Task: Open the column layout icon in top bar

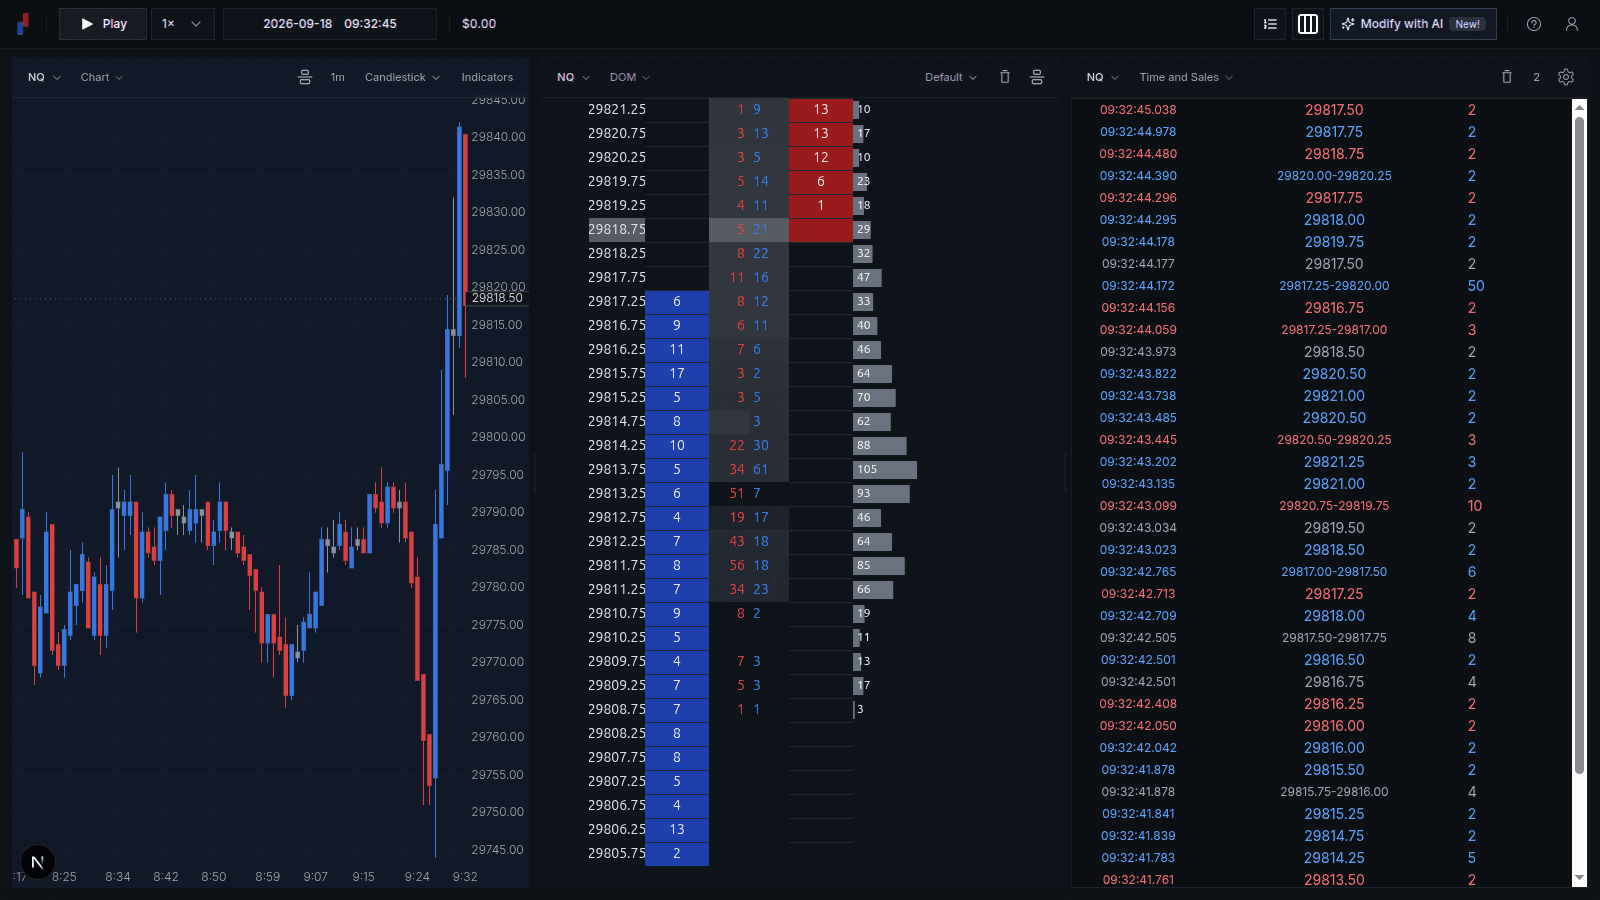Action: click(x=1308, y=24)
